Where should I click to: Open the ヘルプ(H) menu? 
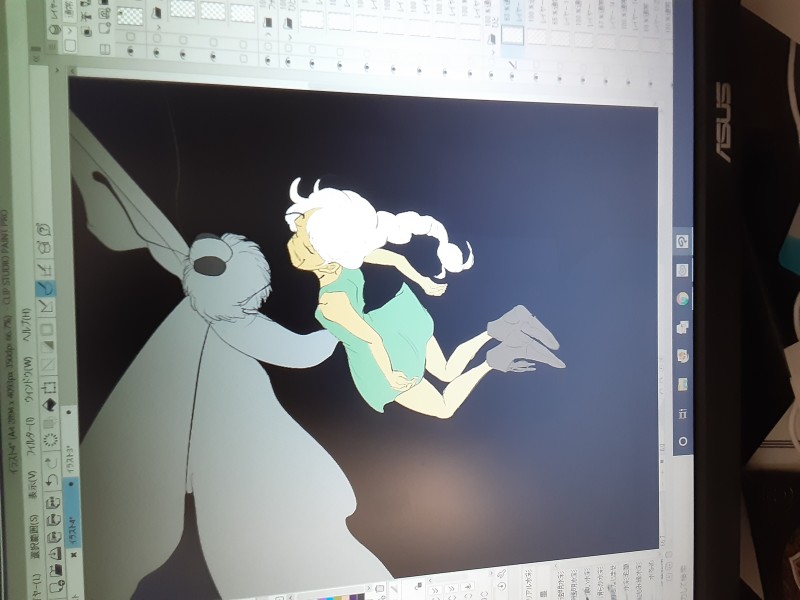(27, 325)
